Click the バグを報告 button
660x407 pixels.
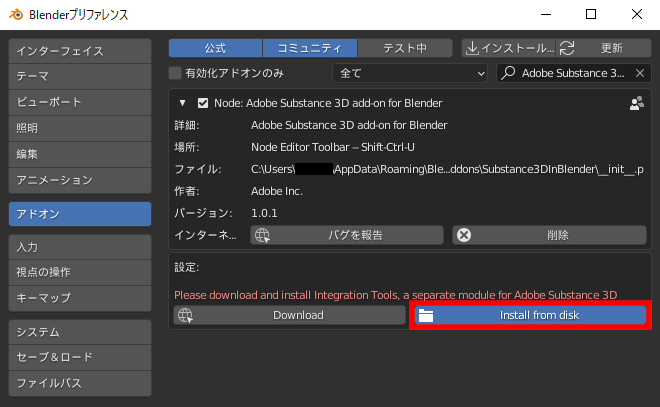(347, 235)
